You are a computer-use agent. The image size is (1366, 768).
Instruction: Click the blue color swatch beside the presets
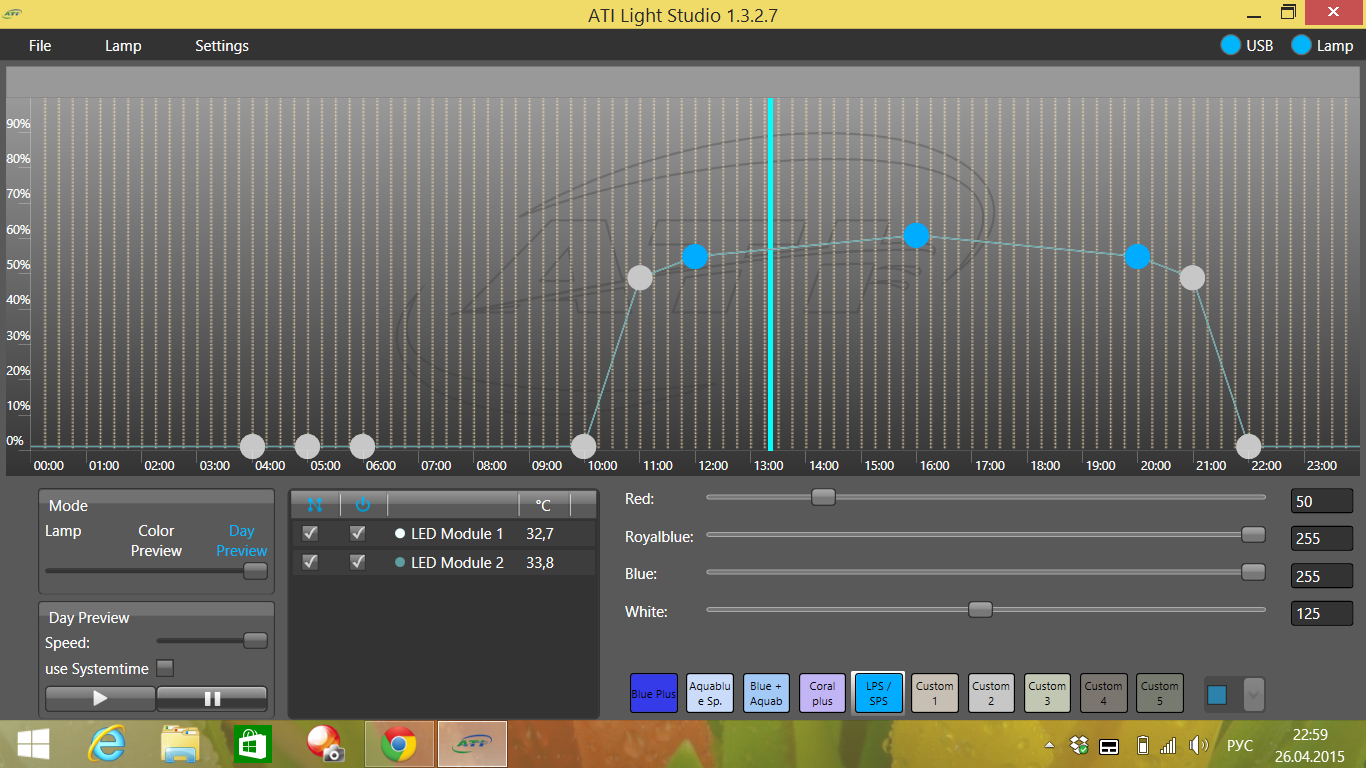click(x=1217, y=694)
